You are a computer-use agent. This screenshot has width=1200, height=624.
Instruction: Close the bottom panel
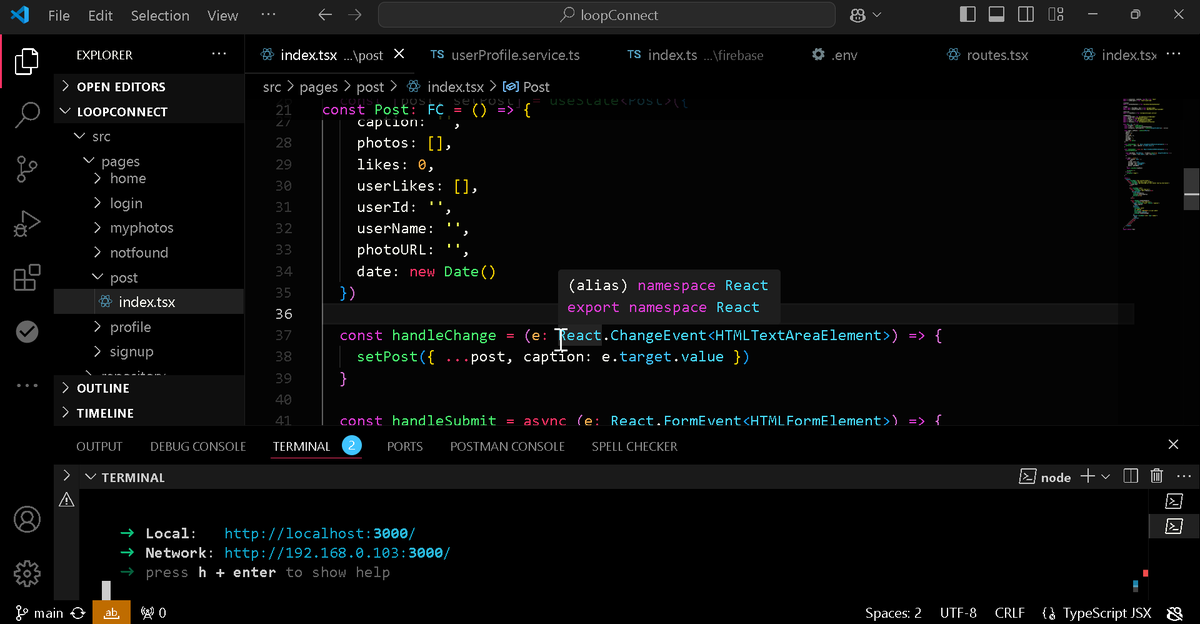[x=1174, y=445]
